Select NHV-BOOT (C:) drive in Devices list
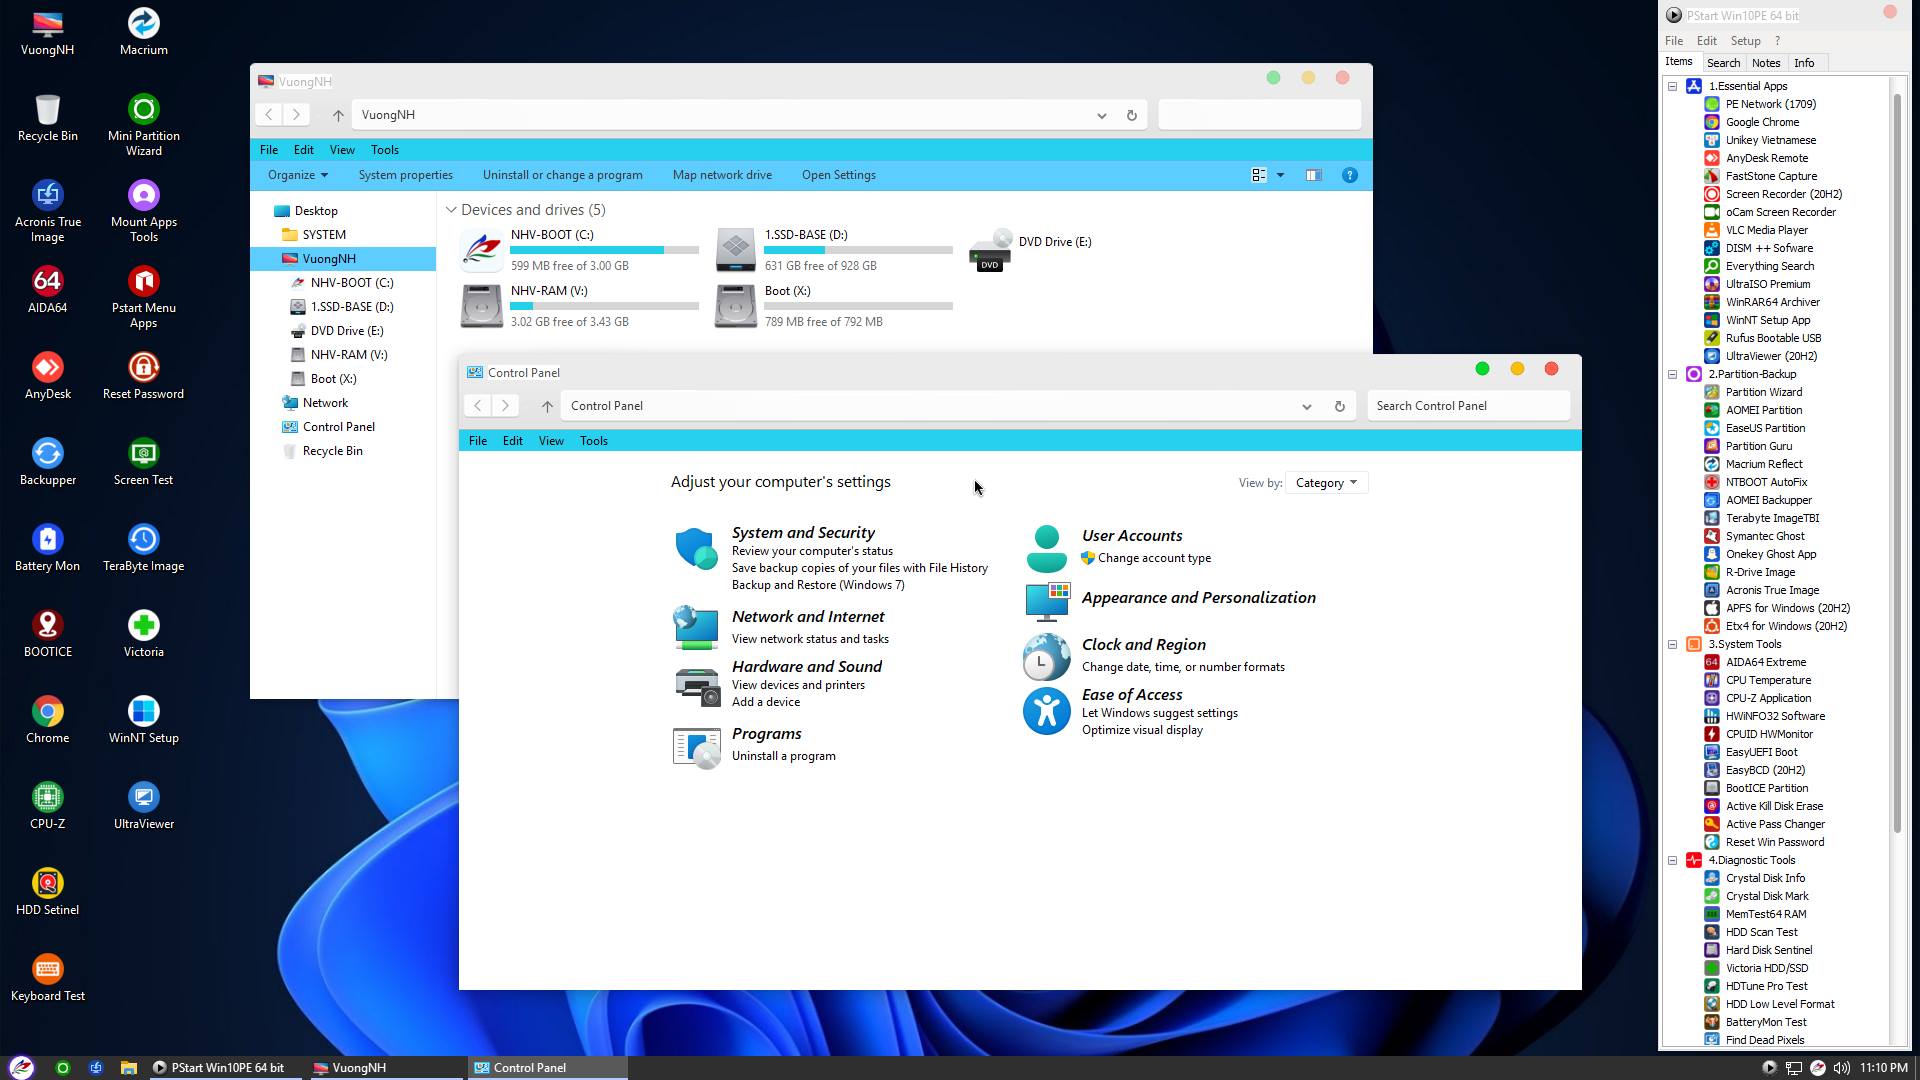The image size is (1920, 1080). [580, 250]
